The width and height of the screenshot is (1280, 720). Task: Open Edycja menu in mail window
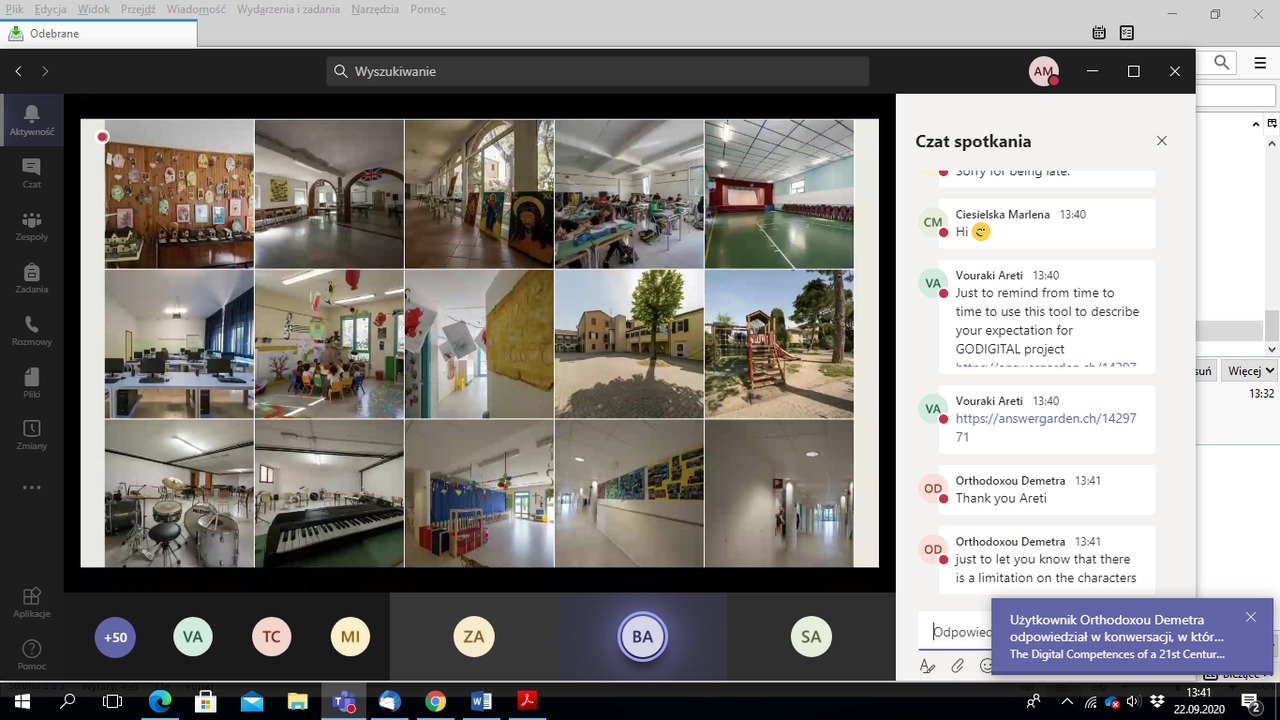tap(50, 9)
